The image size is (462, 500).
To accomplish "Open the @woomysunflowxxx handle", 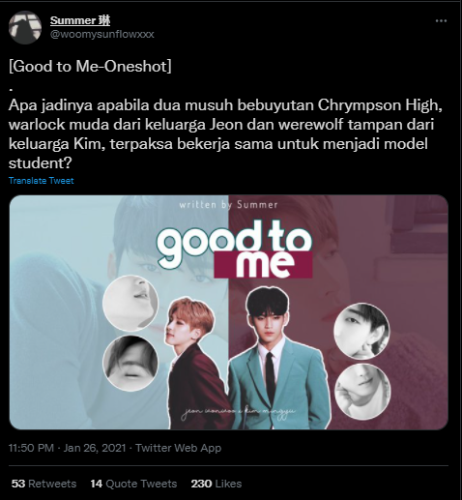I will tap(102, 34).
